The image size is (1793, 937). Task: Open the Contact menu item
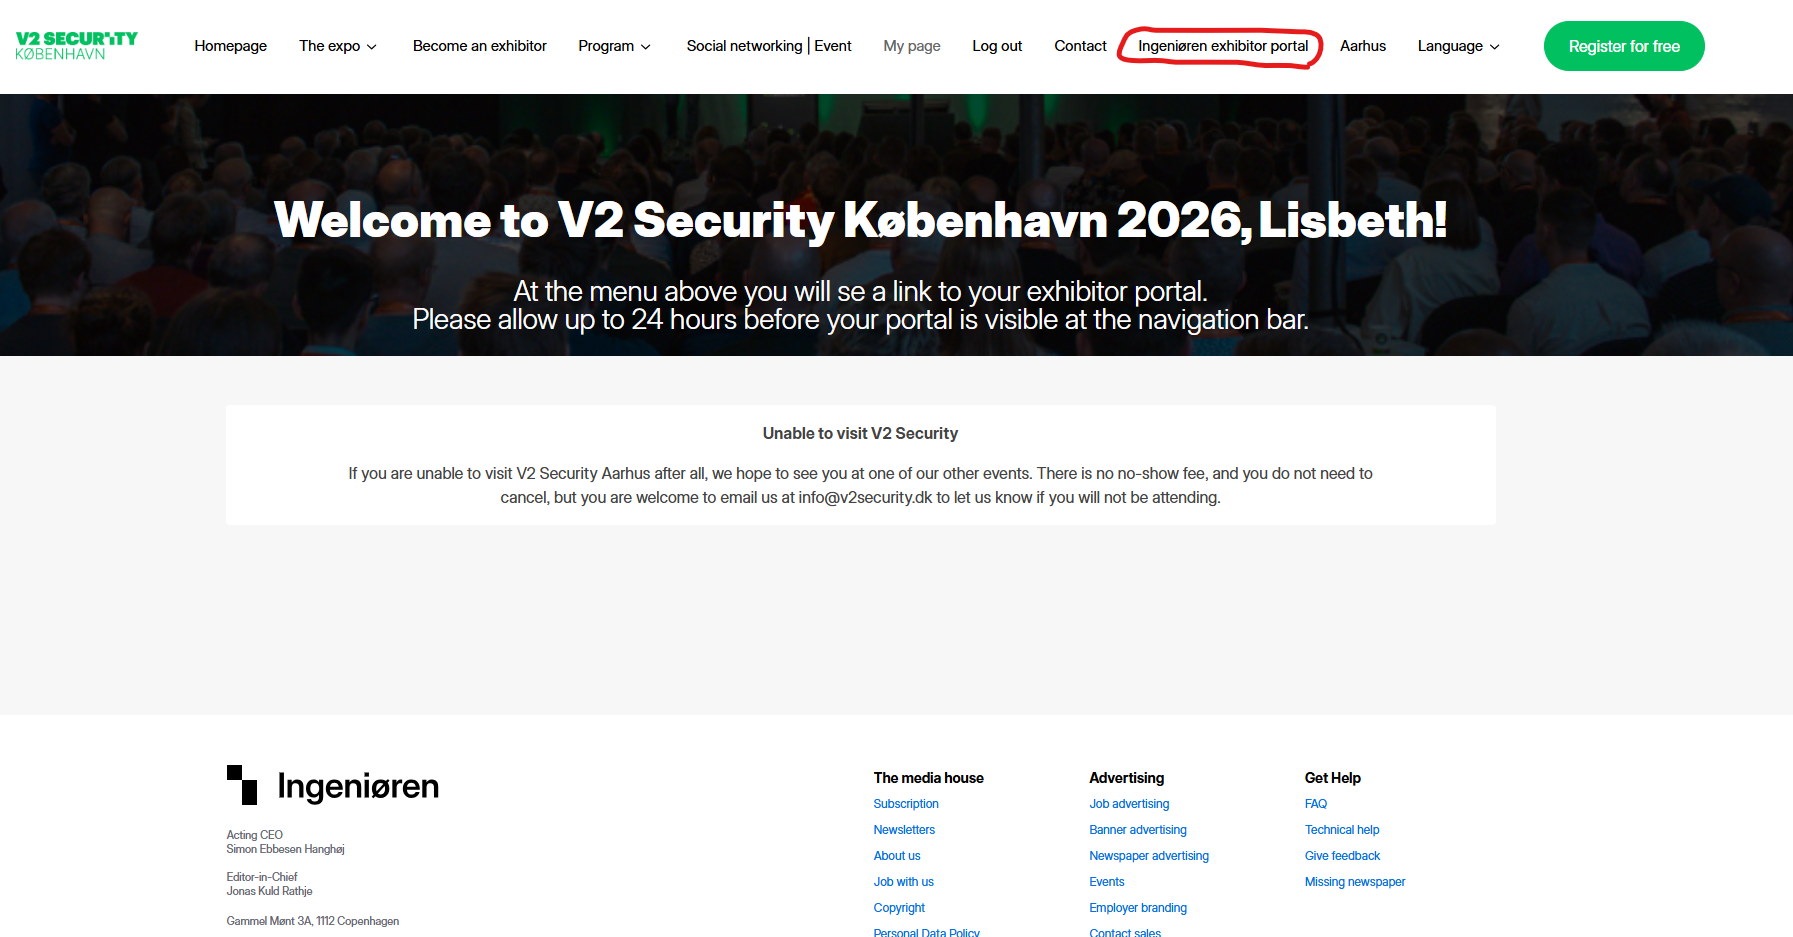[1080, 46]
